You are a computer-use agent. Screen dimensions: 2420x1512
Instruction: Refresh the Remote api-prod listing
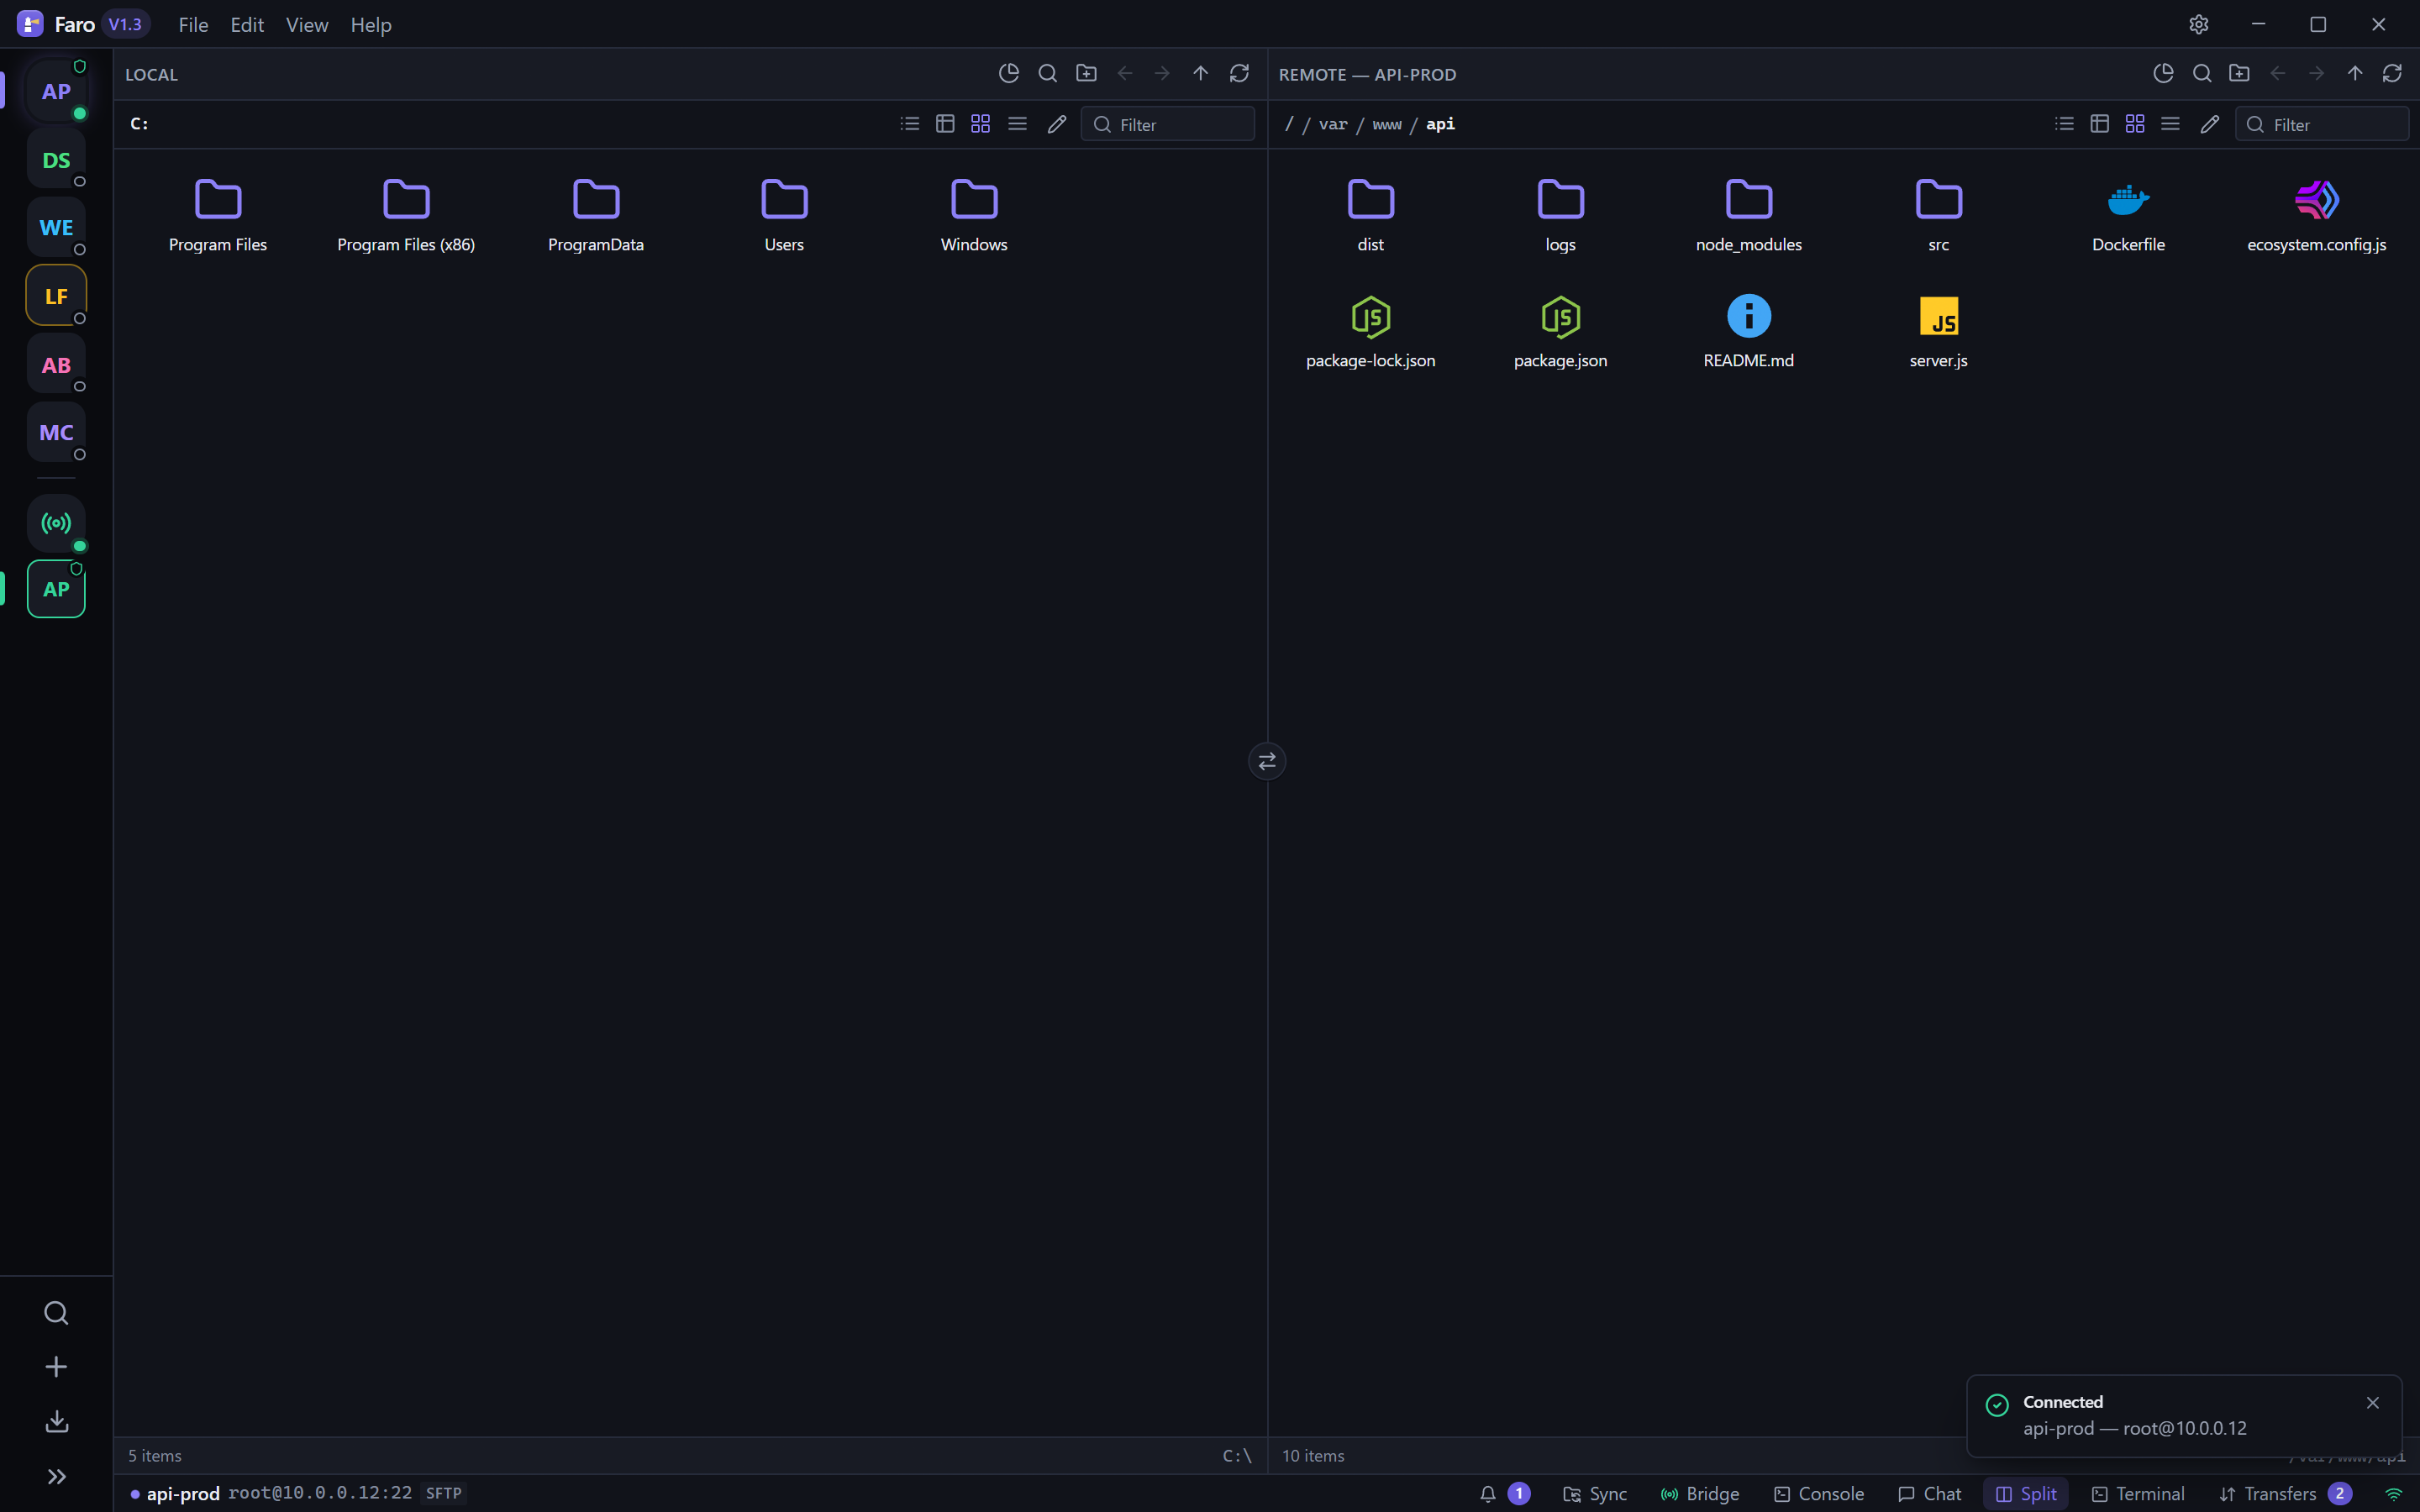(2392, 73)
